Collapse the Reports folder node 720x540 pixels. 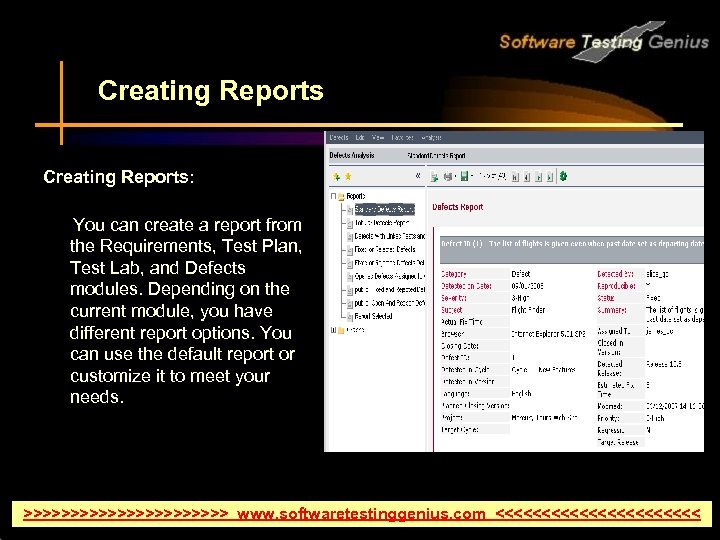(333, 196)
